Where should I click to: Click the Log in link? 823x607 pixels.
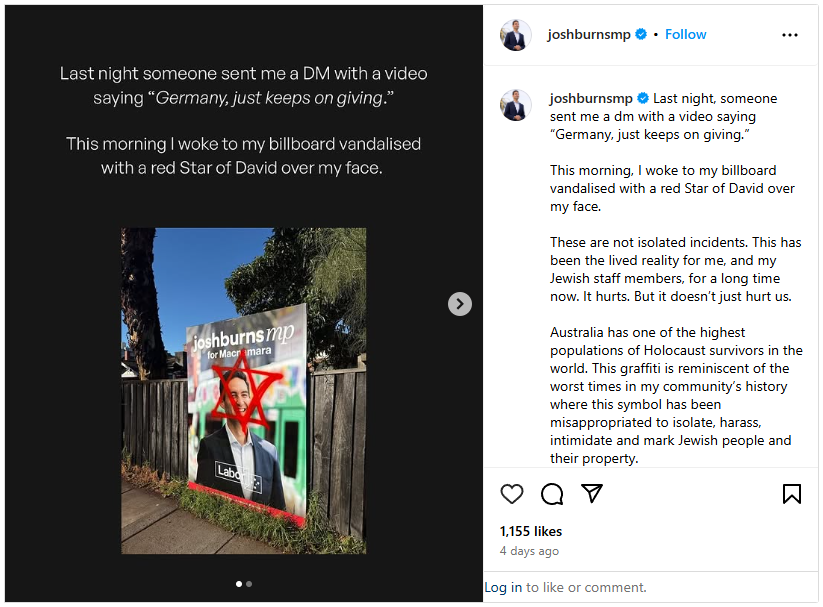pyautogui.click(x=503, y=587)
